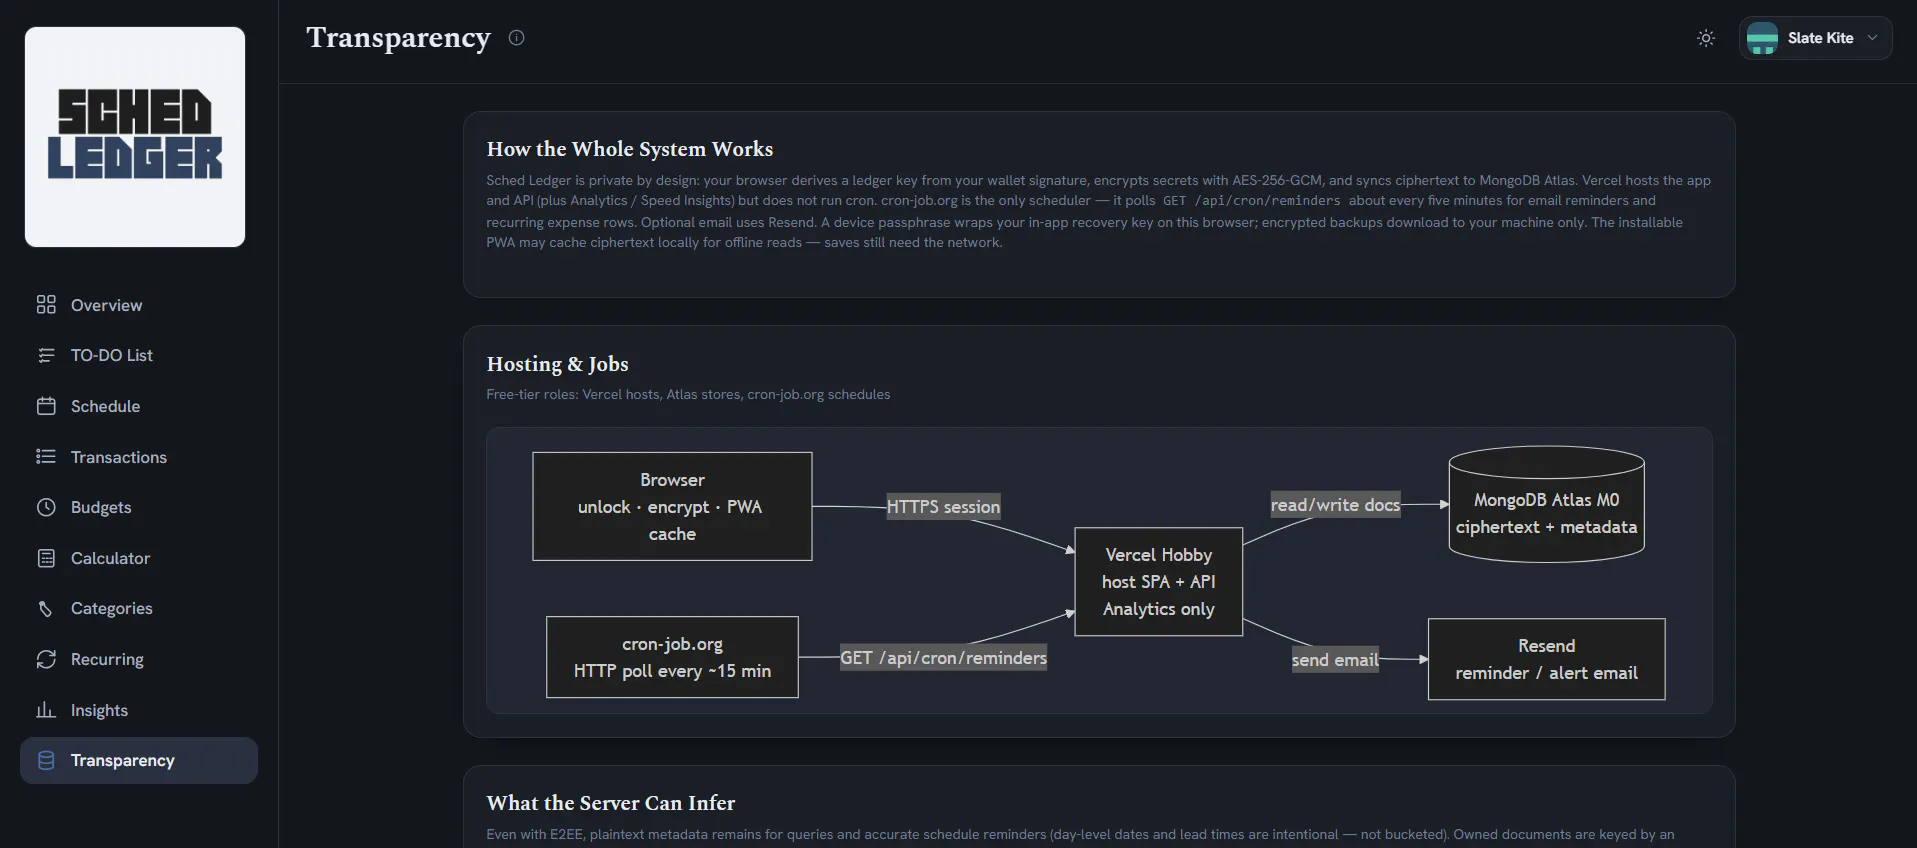Click the Budgets clock icon

[46, 507]
